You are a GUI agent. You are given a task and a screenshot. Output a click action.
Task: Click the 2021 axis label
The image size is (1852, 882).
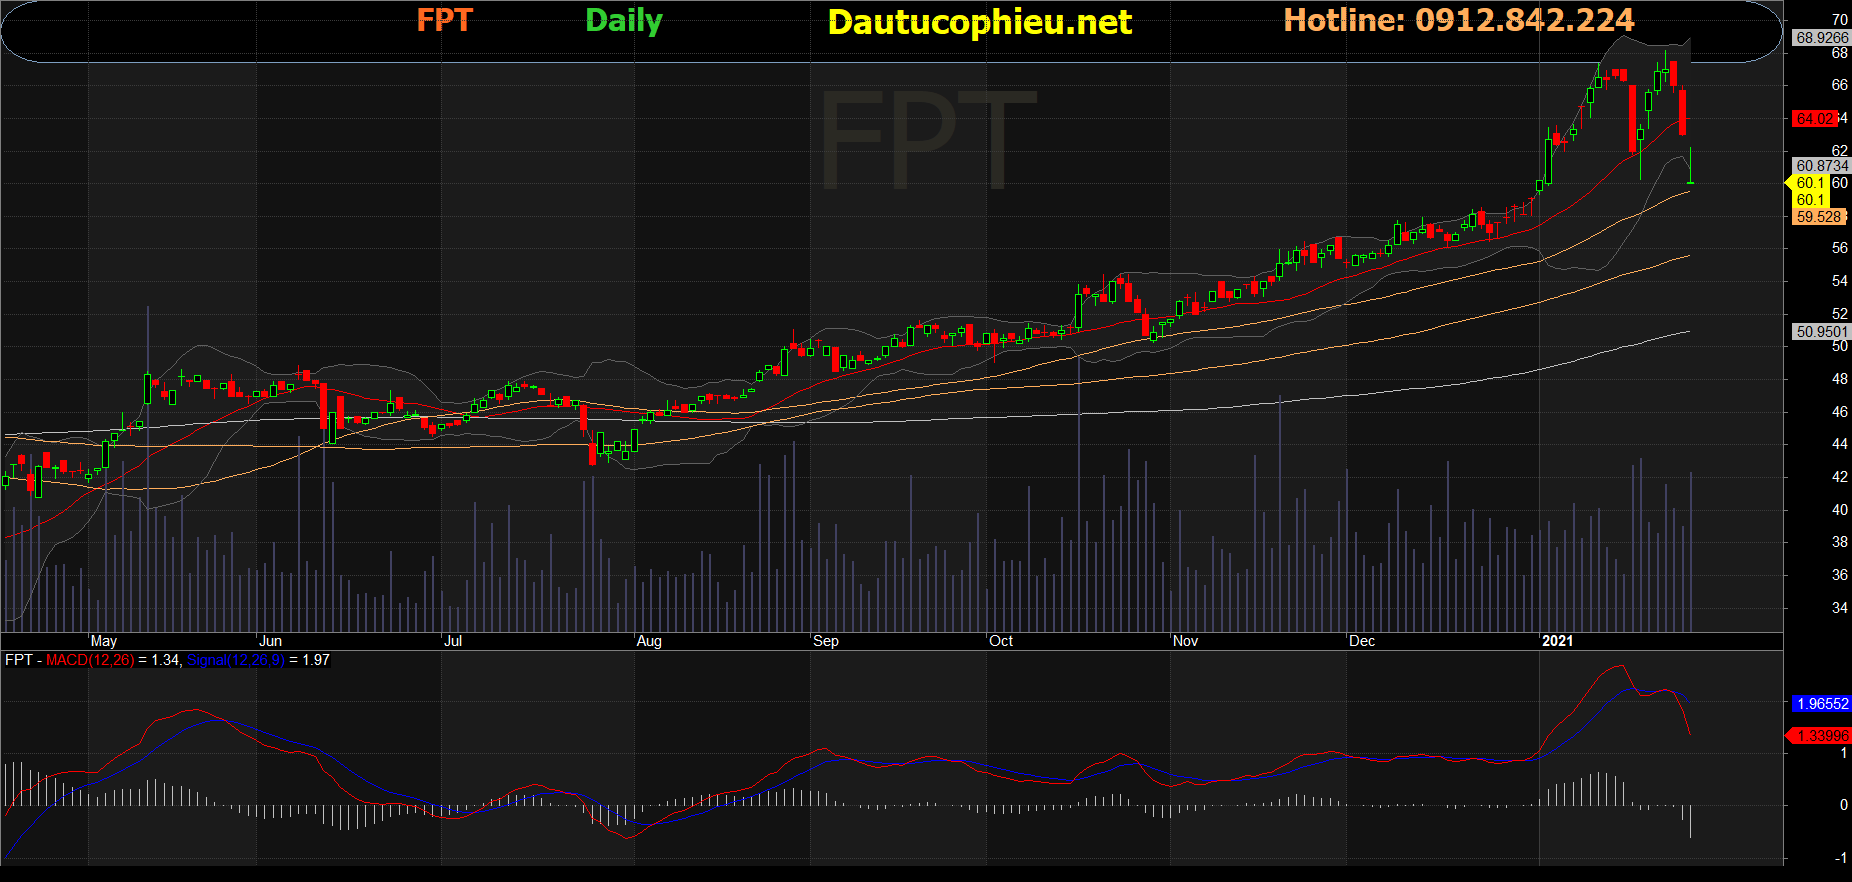pyautogui.click(x=1557, y=641)
